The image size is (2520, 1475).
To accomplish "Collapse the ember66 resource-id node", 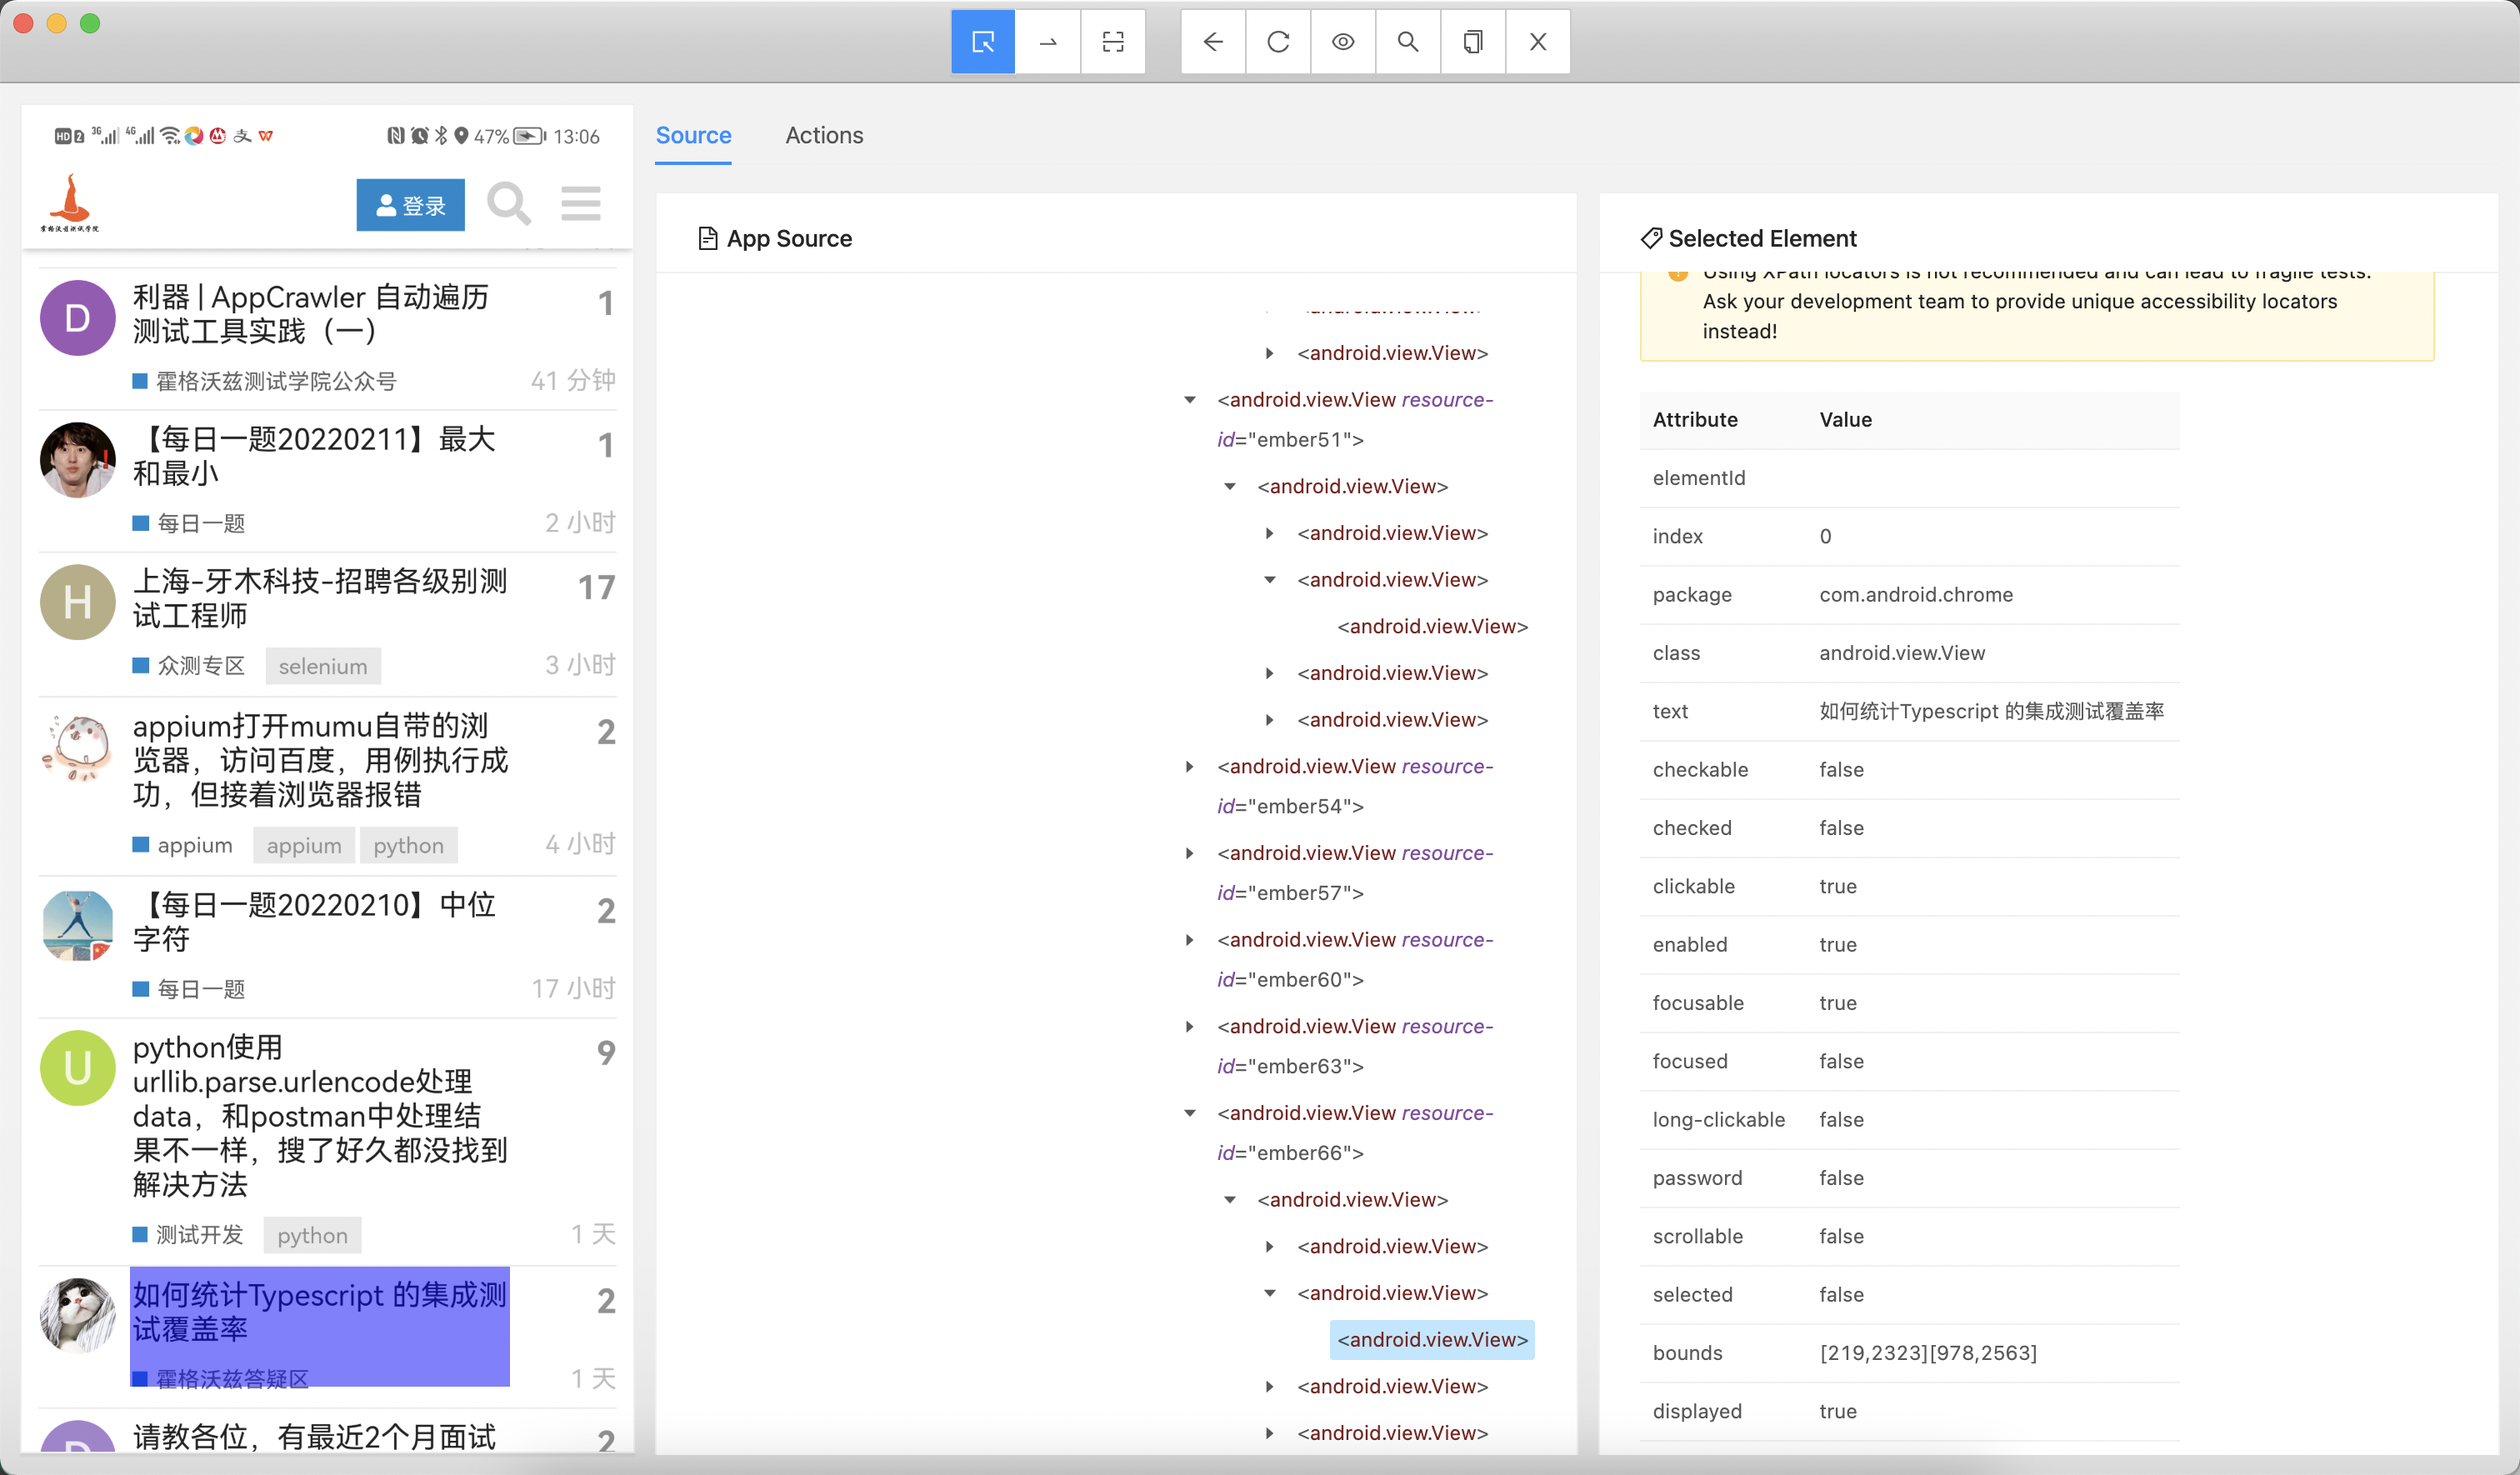I will click(x=1190, y=1113).
